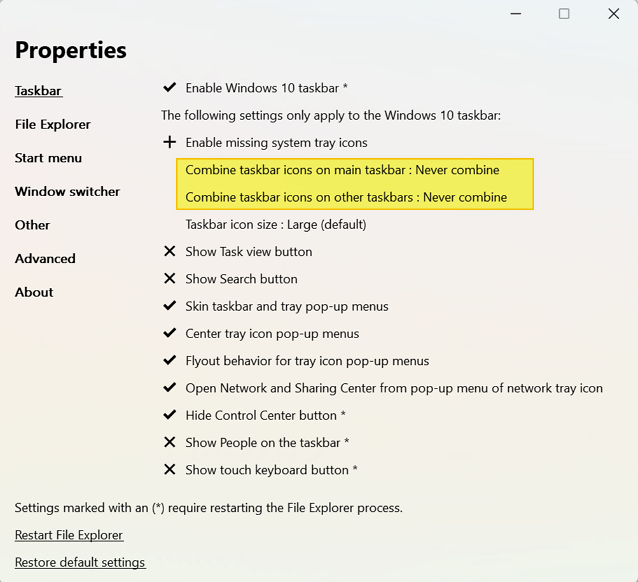Image resolution: width=638 pixels, height=582 pixels.
Task: Click the X icon beside Show Task view
Action: point(170,251)
